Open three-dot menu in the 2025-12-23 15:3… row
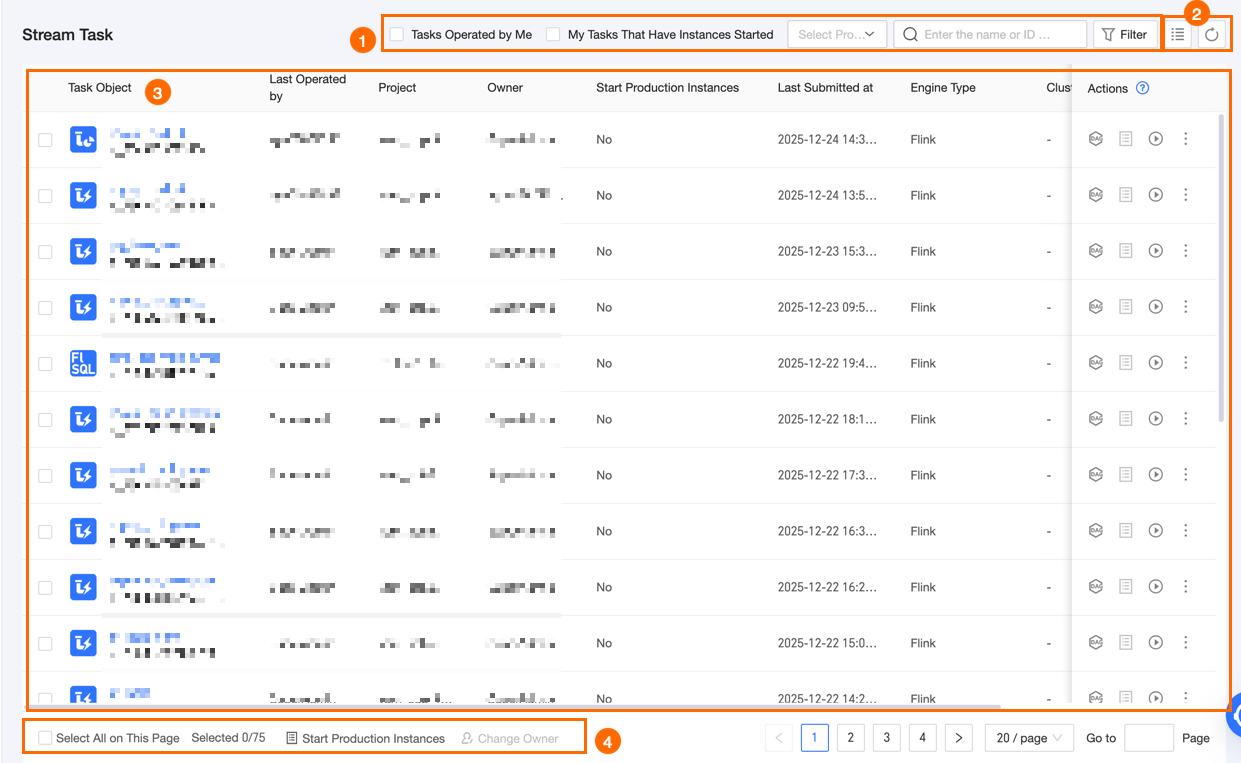Viewport: 1241px width, 763px height. (x=1186, y=251)
